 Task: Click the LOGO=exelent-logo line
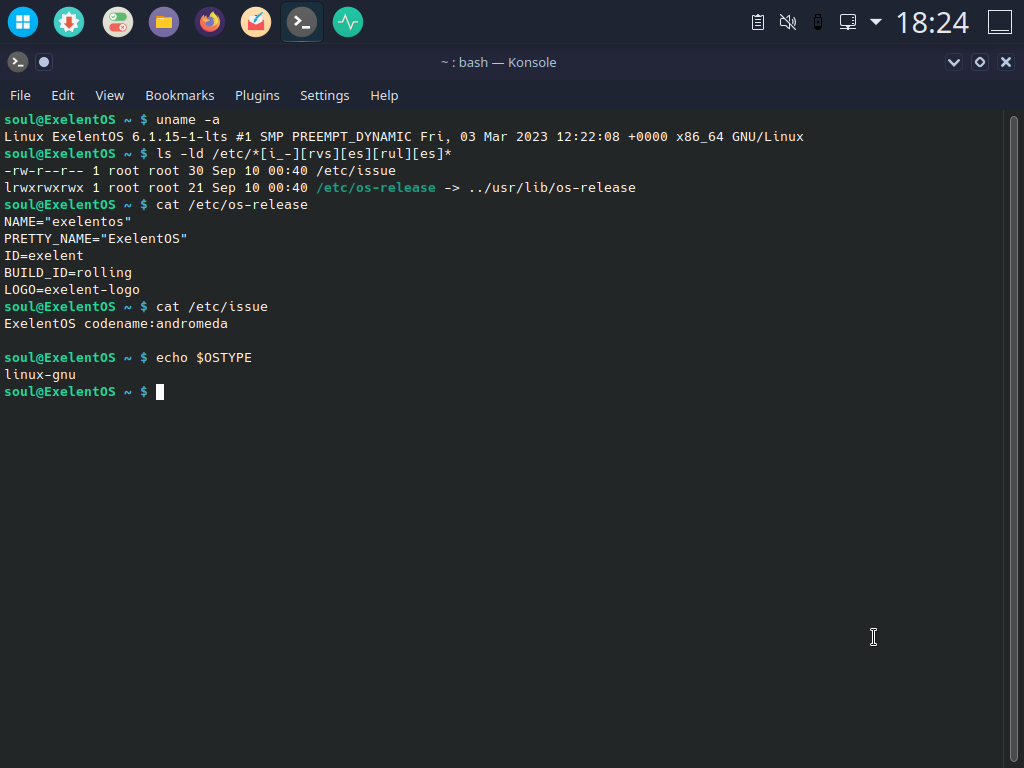pyautogui.click(x=72, y=290)
